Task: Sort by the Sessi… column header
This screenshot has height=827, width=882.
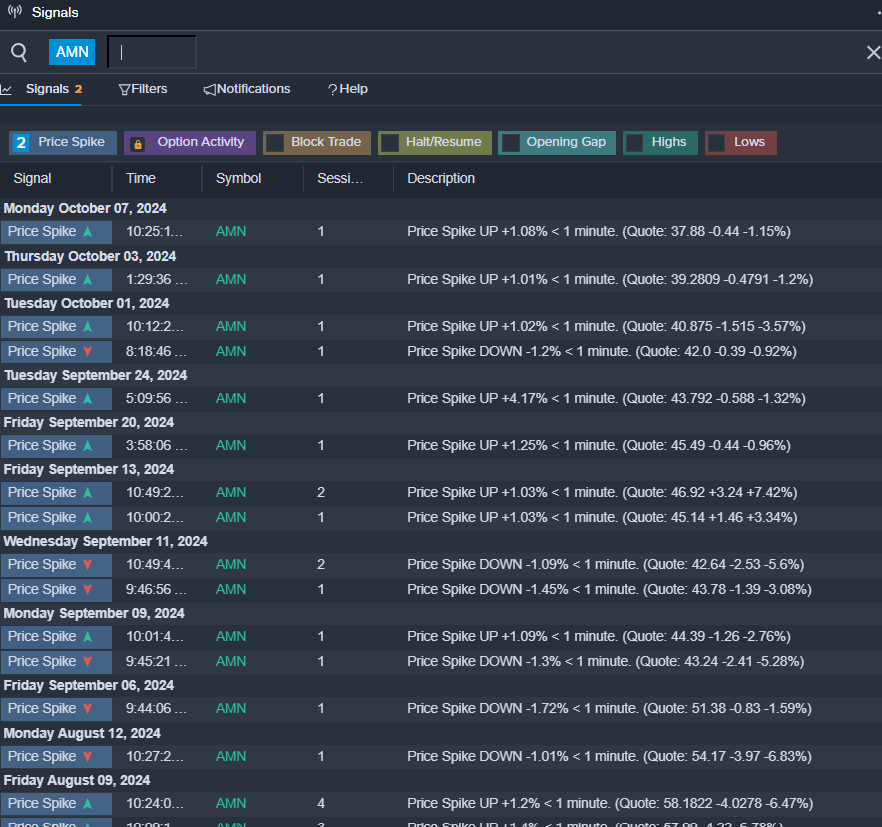Action: coord(340,178)
